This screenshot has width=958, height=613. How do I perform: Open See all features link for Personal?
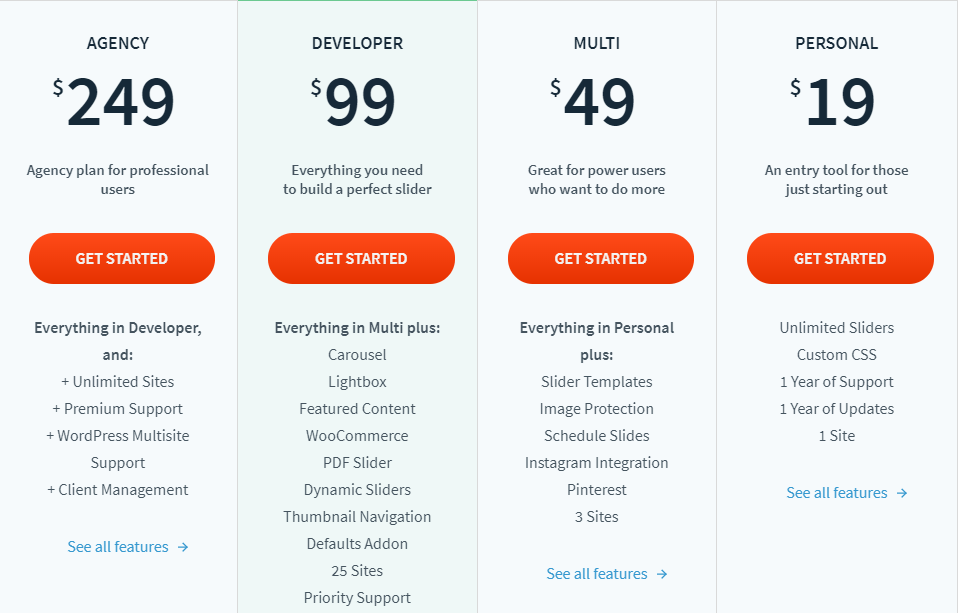click(x=836, y=493)
